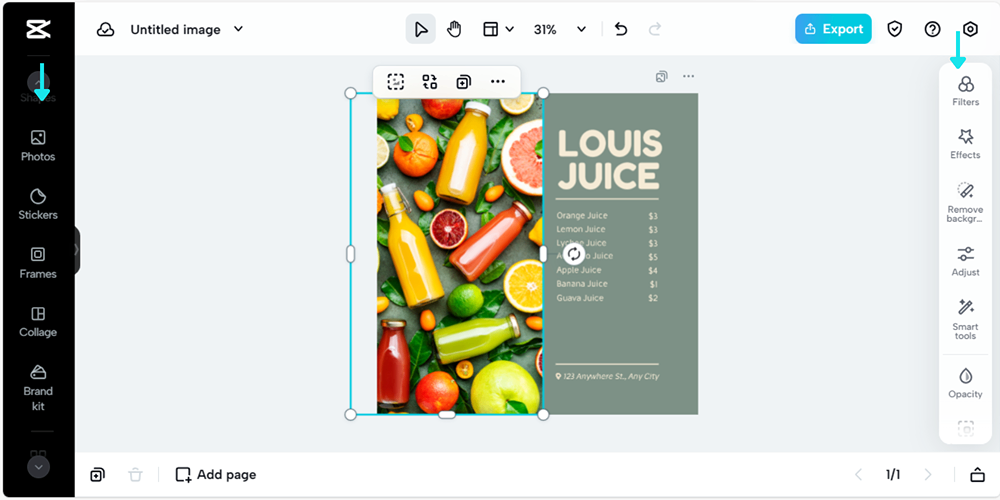Image resolution: width=1000 pixels, height=500 pixels.
Task: Open Smart tools
Action: coord(966,319)
